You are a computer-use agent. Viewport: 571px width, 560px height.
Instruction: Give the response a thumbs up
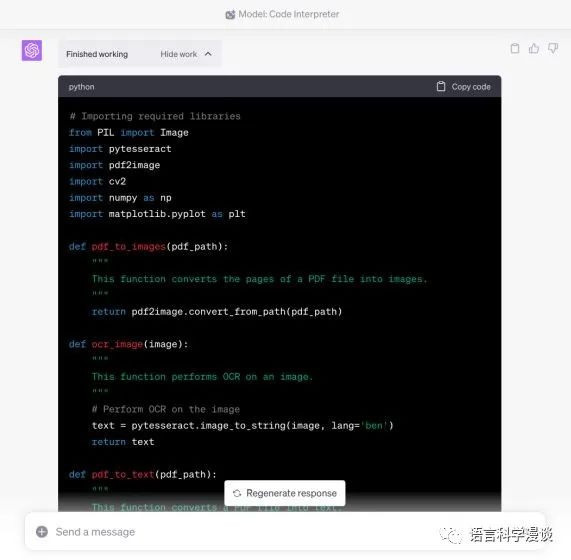(x=534, y=48)
